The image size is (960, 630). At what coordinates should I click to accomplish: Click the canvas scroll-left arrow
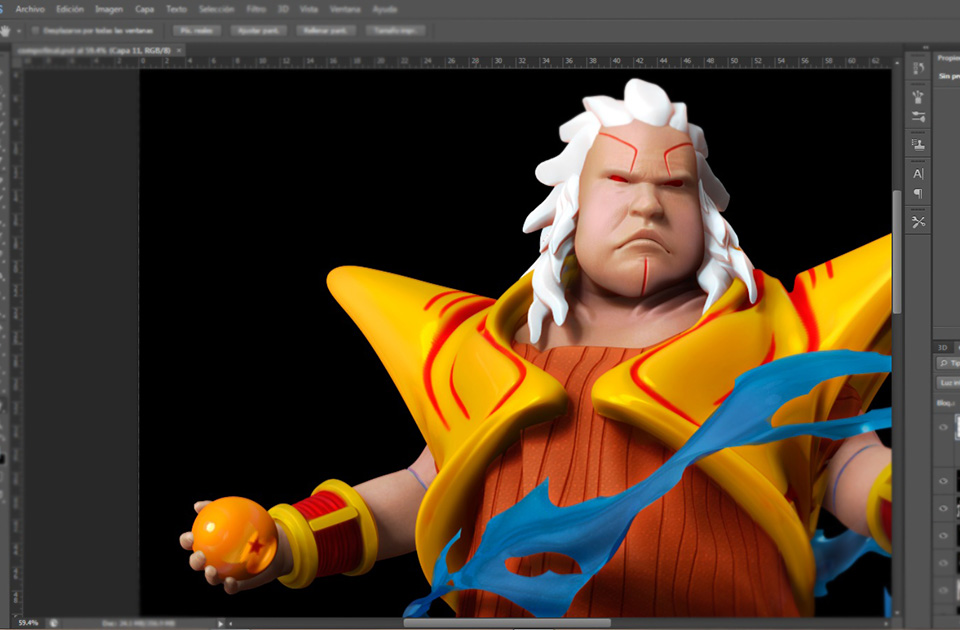pyautogui.click(x=230, y=623)
